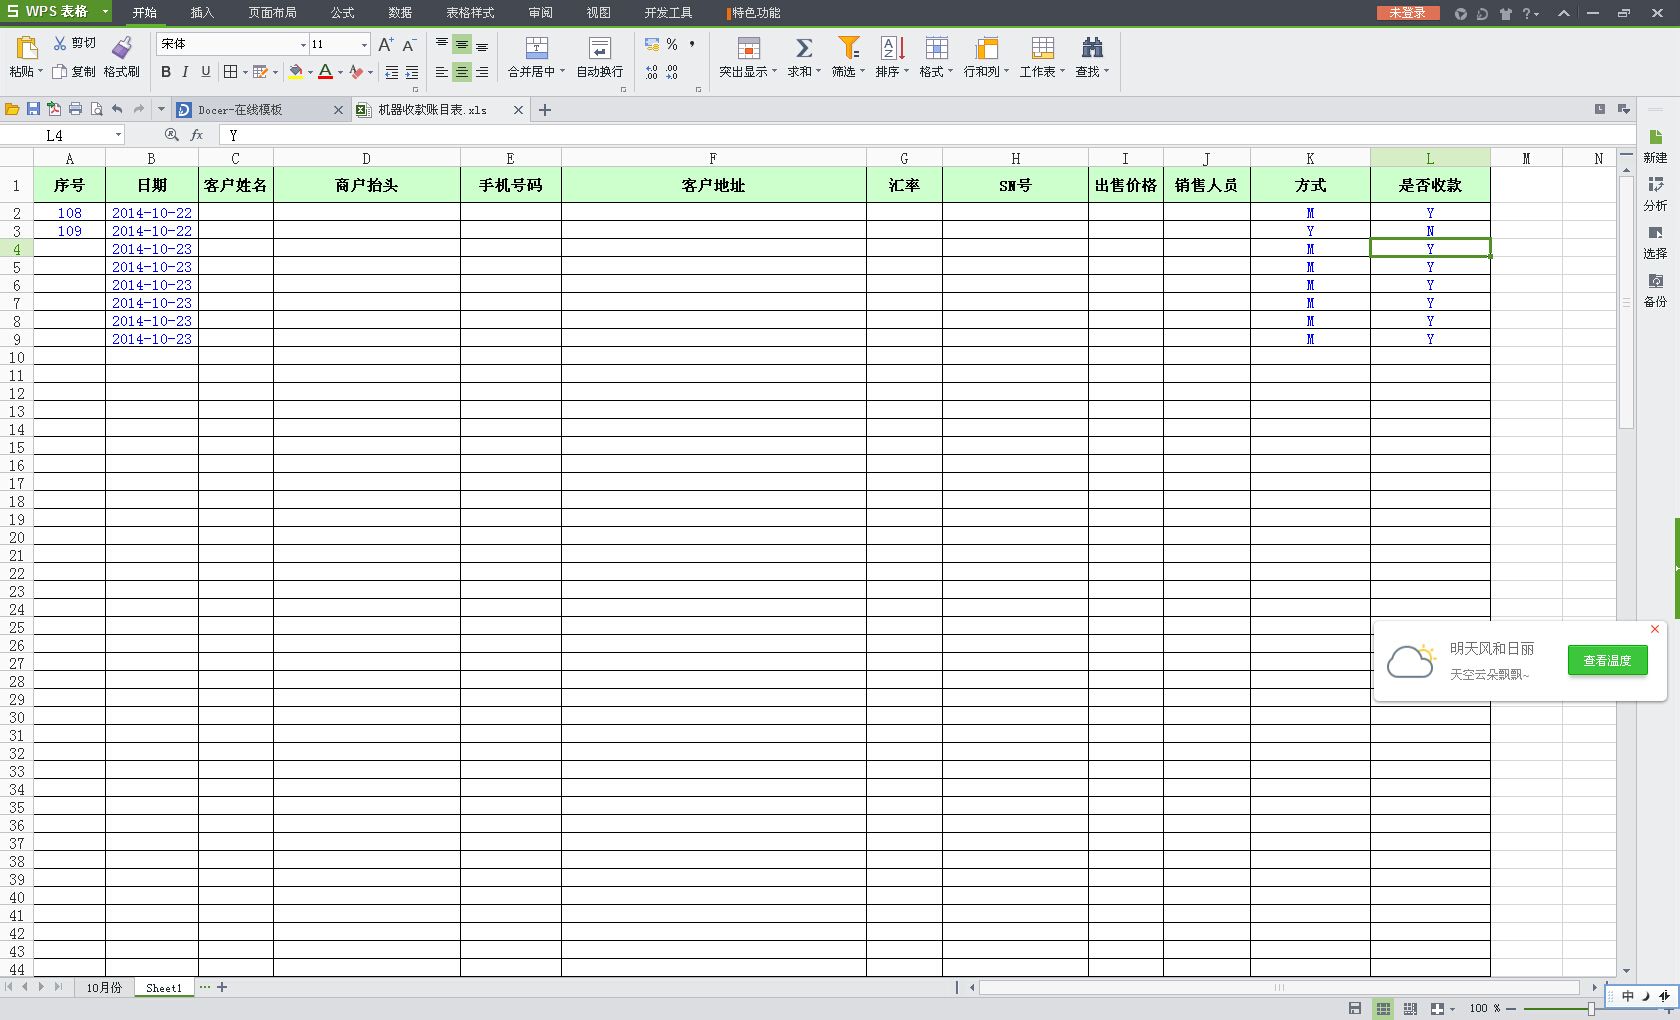Click the Cut (剪切) scissors icon
This screenshot has width=1680, height=1020.
click(60, 43)
